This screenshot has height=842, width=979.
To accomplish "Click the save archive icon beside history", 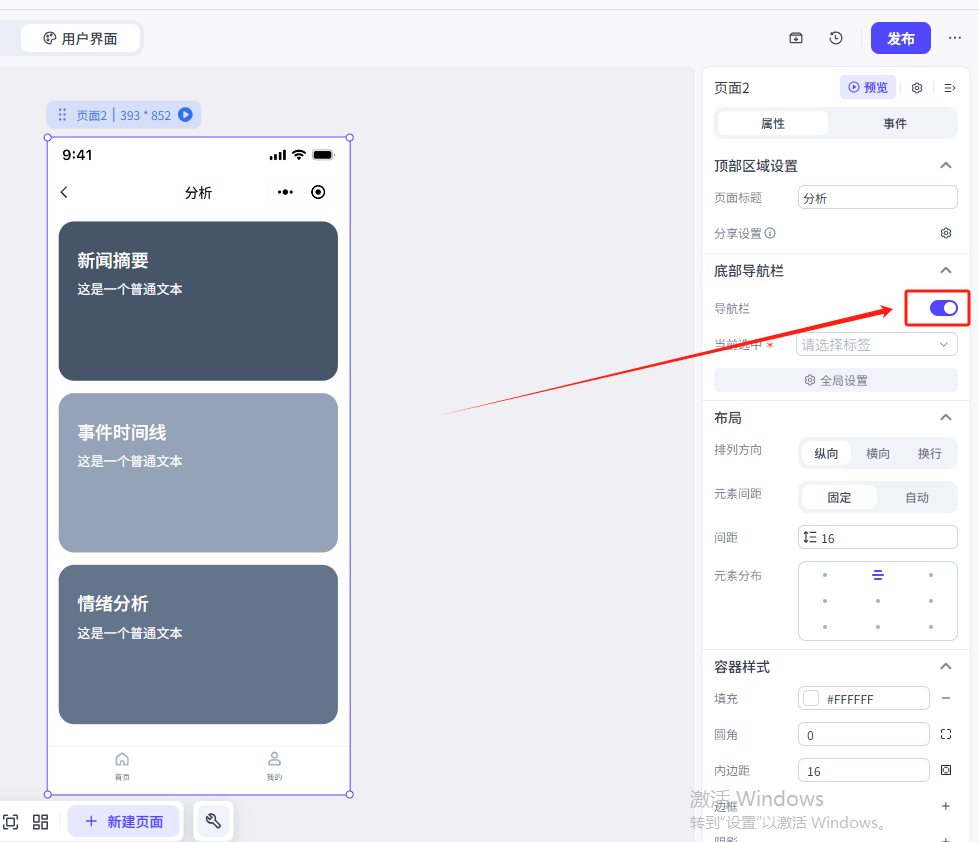I will pyautogui.click(x=796, y=38).
